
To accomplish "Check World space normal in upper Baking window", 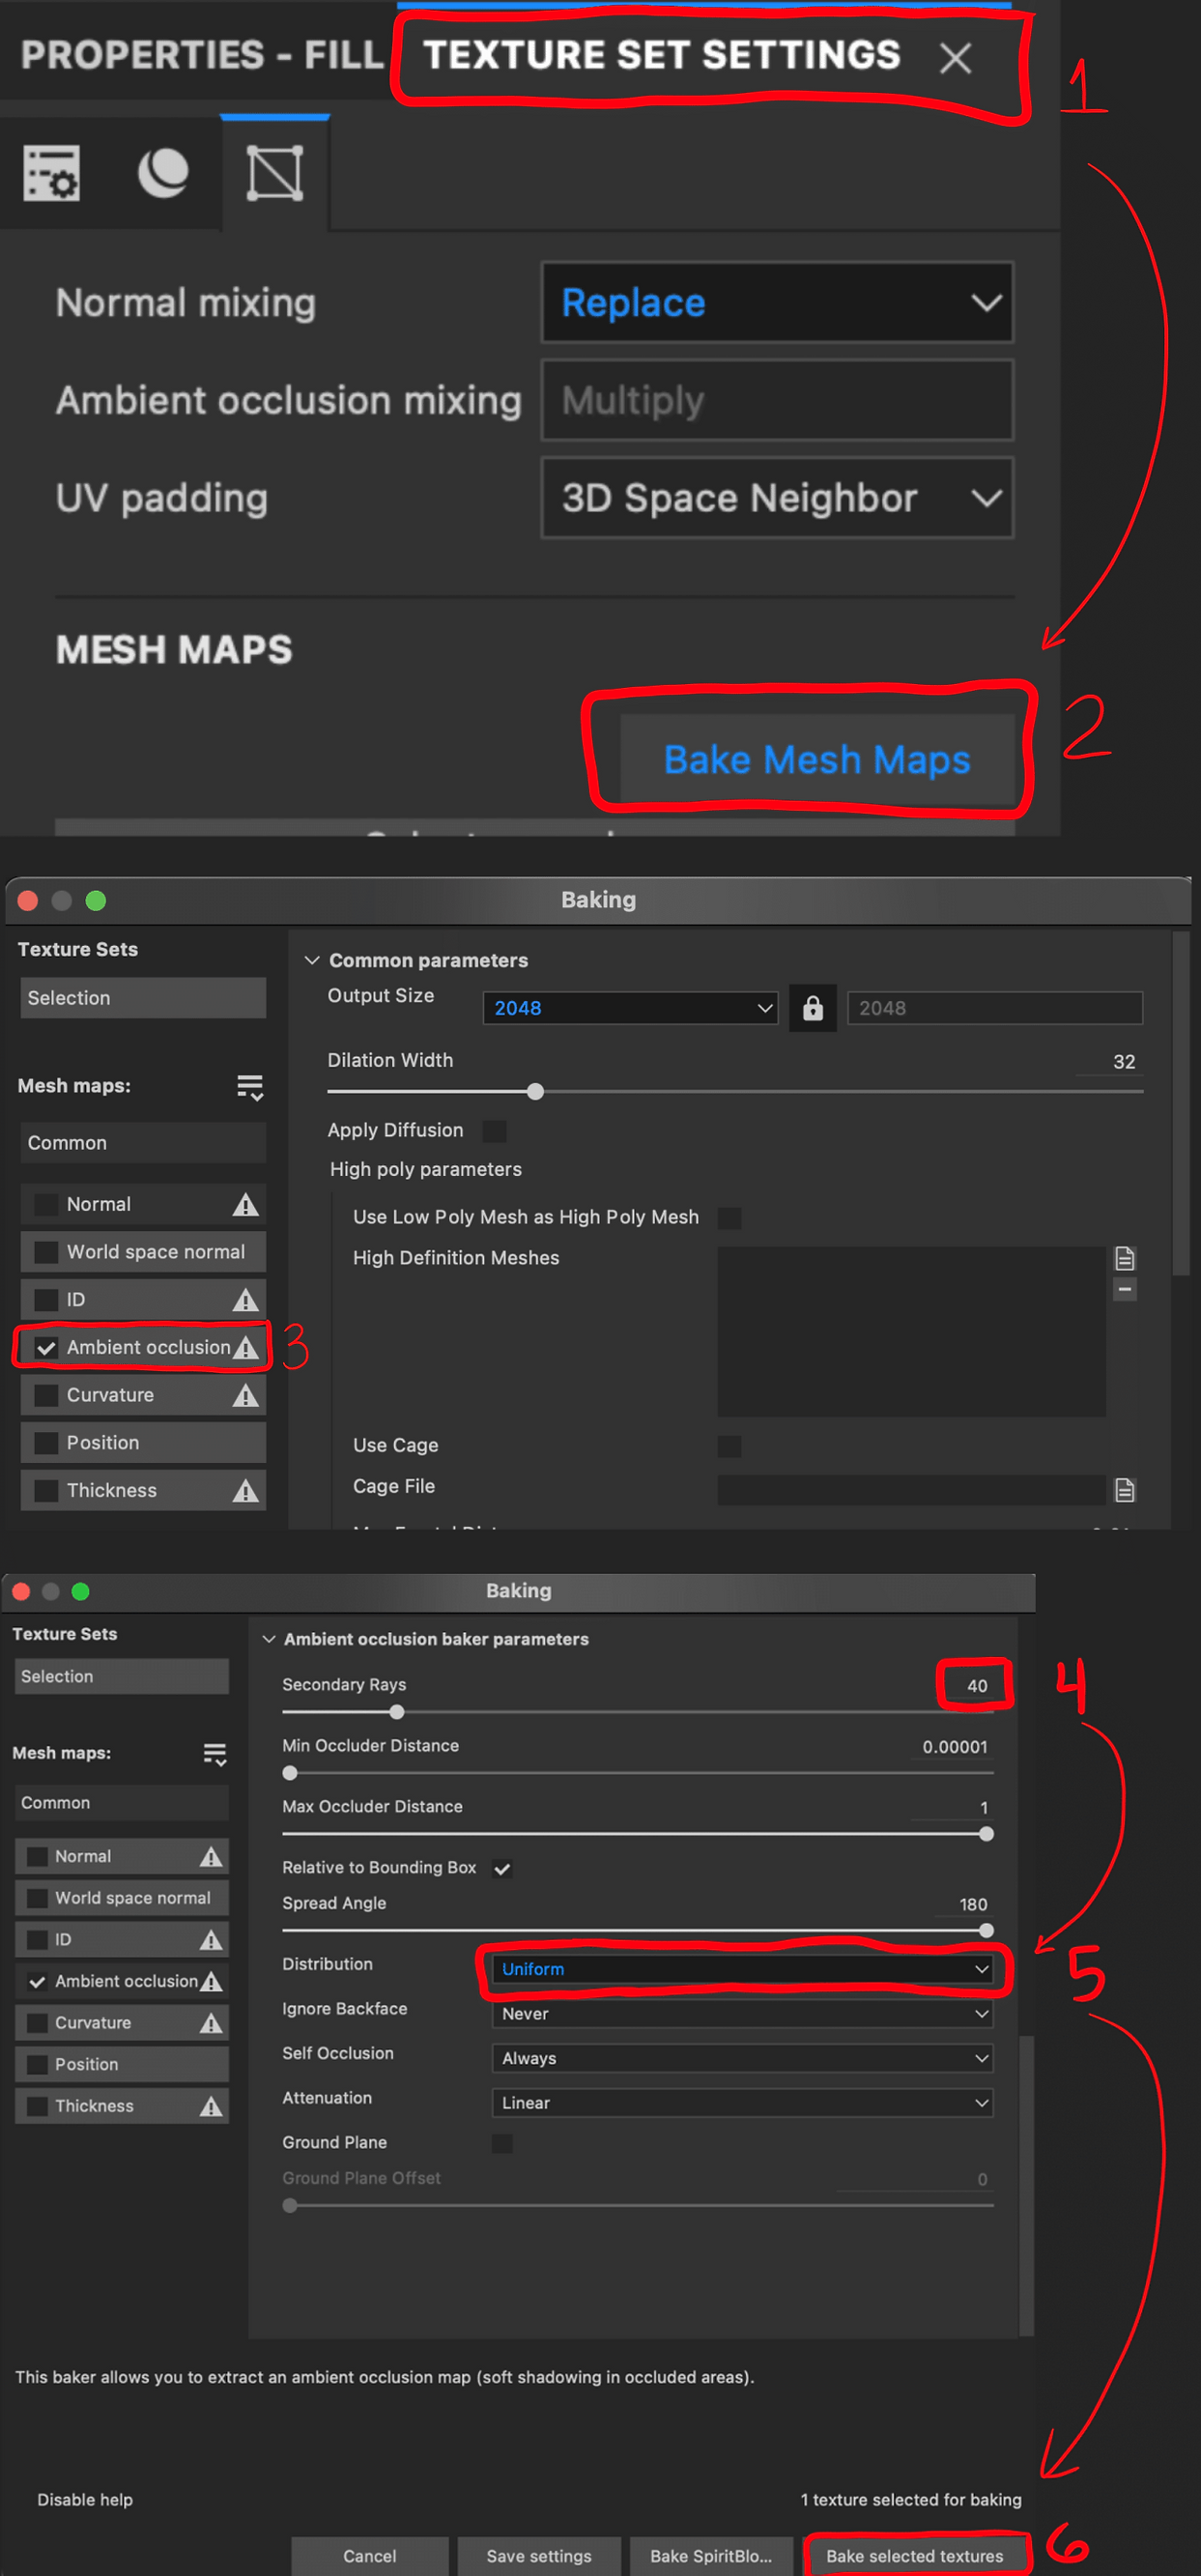I will (x=46, y=1251).
